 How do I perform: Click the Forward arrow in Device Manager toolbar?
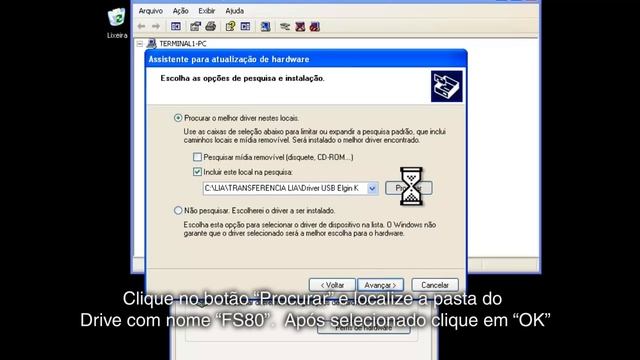coord(156,27)
